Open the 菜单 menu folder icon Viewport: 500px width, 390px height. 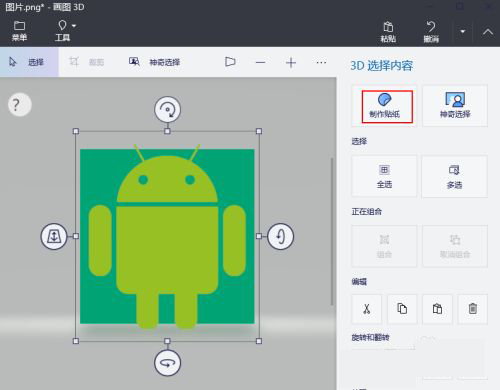coord(19,26)
